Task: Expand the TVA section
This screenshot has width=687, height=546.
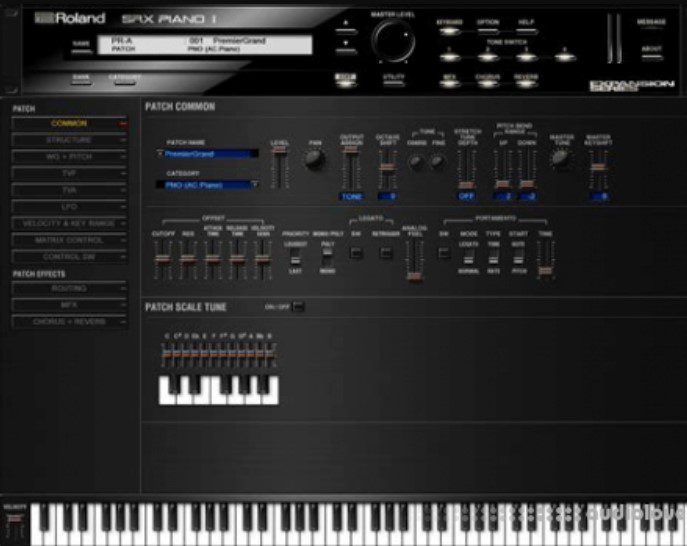Action: 69,190
